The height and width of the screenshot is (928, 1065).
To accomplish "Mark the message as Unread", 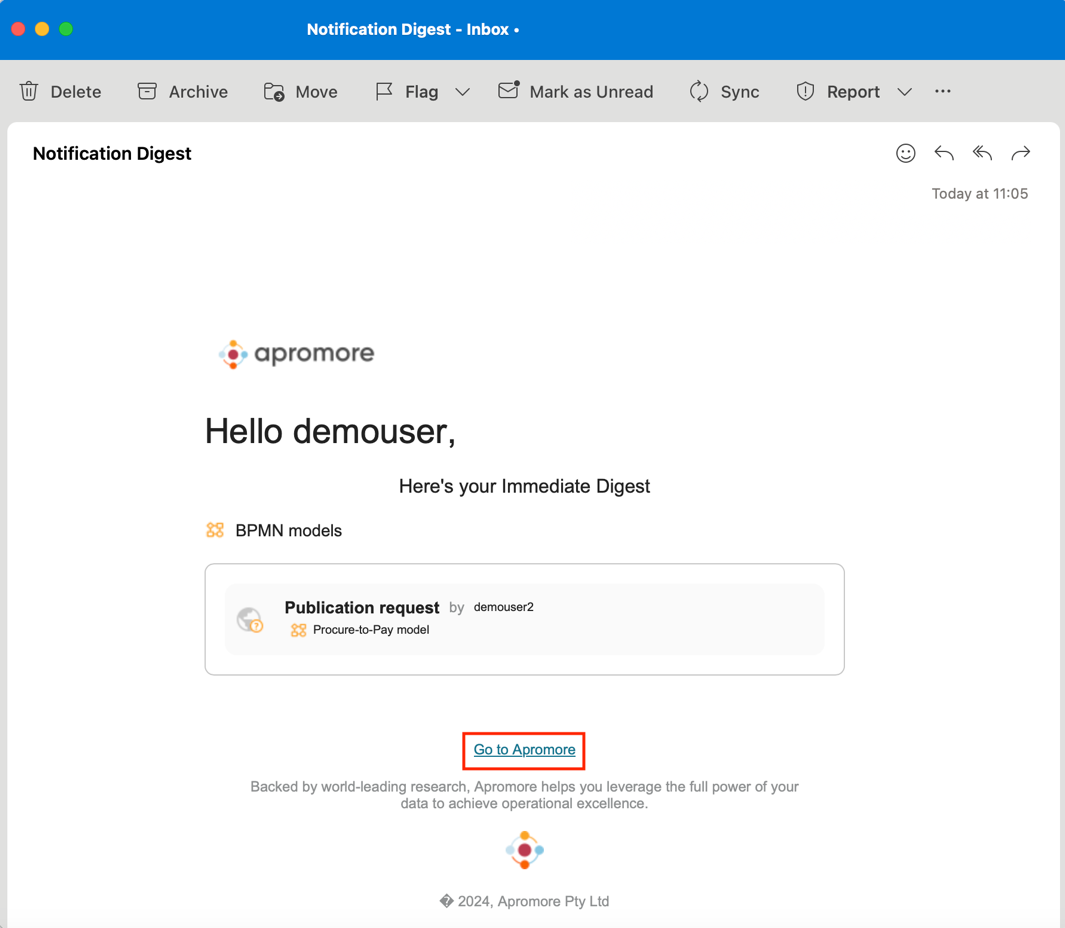I will click(576, 91).
